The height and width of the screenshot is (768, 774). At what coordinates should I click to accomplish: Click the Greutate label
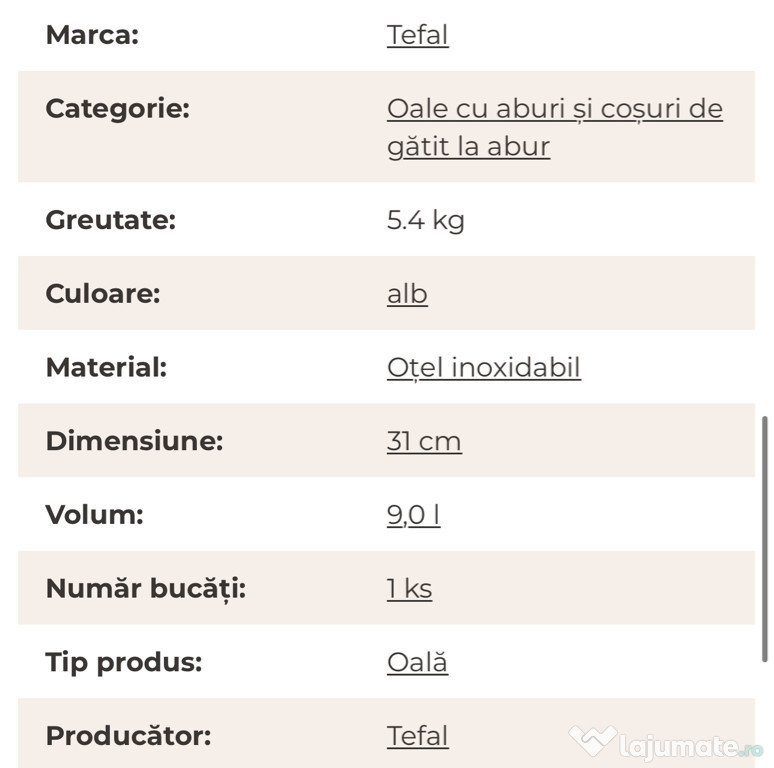coord(111,220)
